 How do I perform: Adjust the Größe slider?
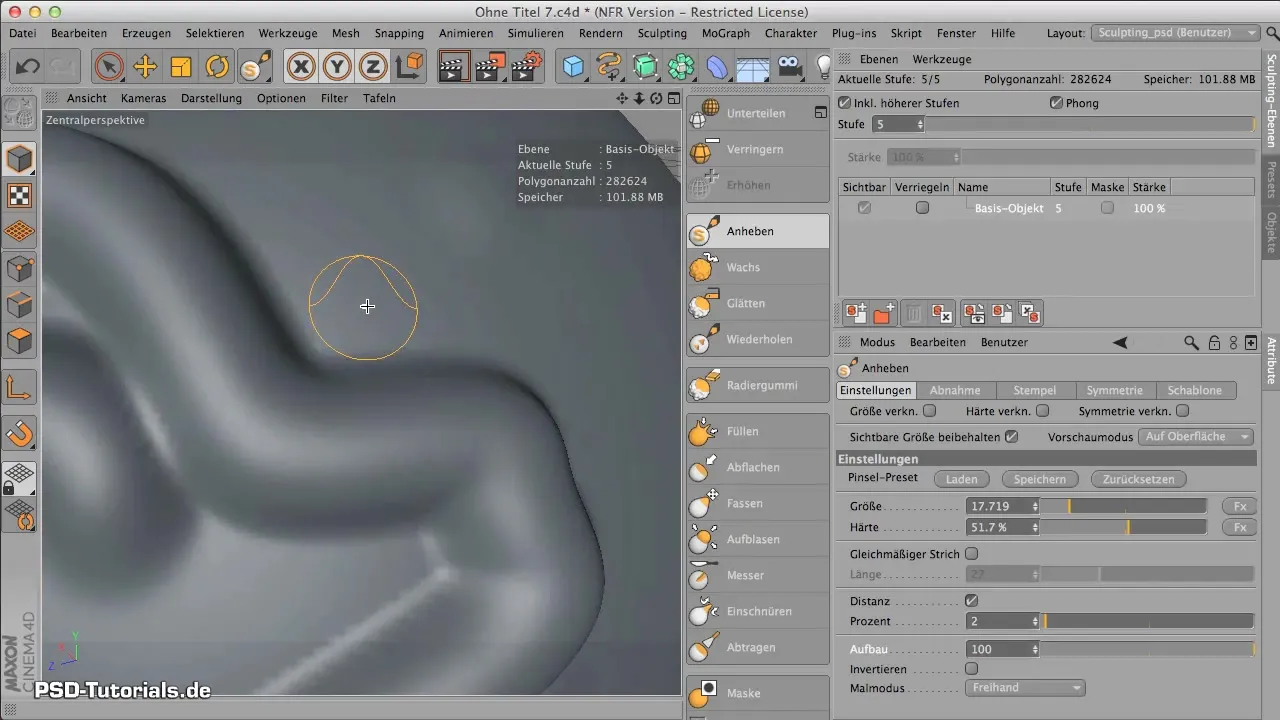[x=1125, y=507]
